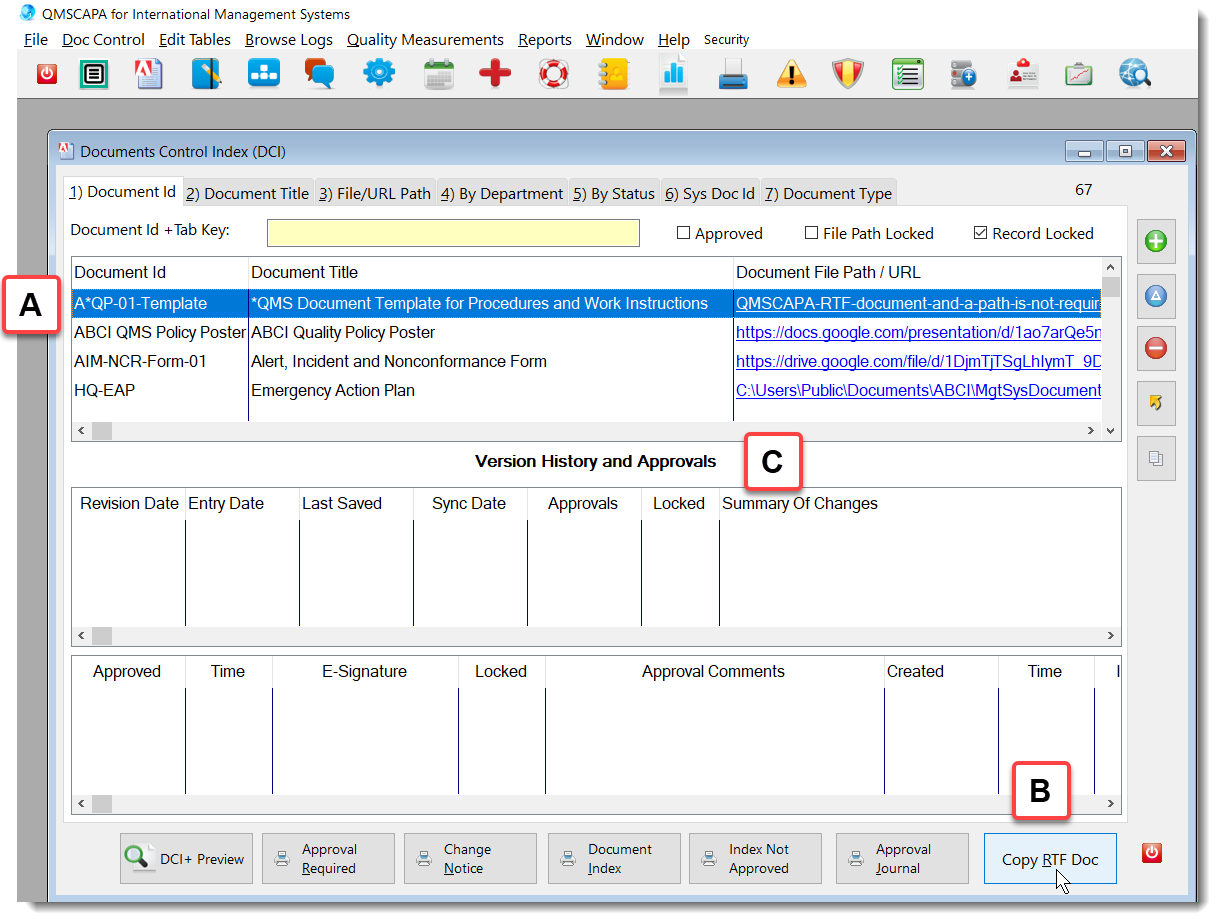Open the bar chart statistics tool

click(673, 73)
